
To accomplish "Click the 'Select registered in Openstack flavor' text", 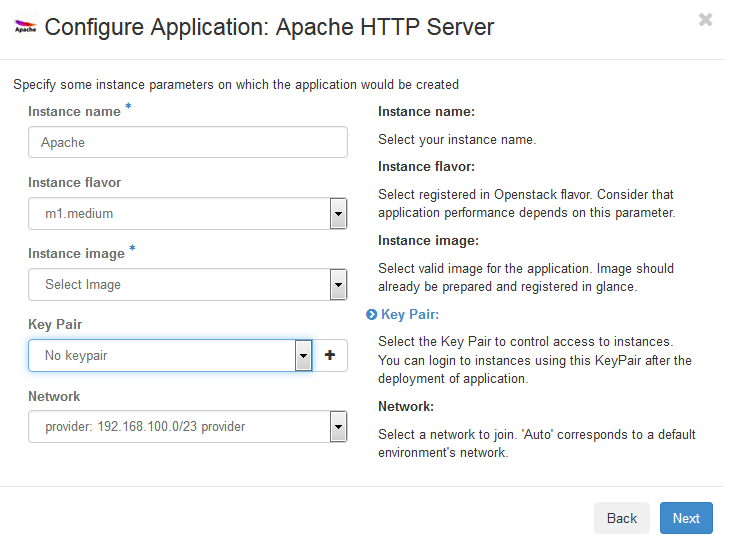I will pos(527,204).
